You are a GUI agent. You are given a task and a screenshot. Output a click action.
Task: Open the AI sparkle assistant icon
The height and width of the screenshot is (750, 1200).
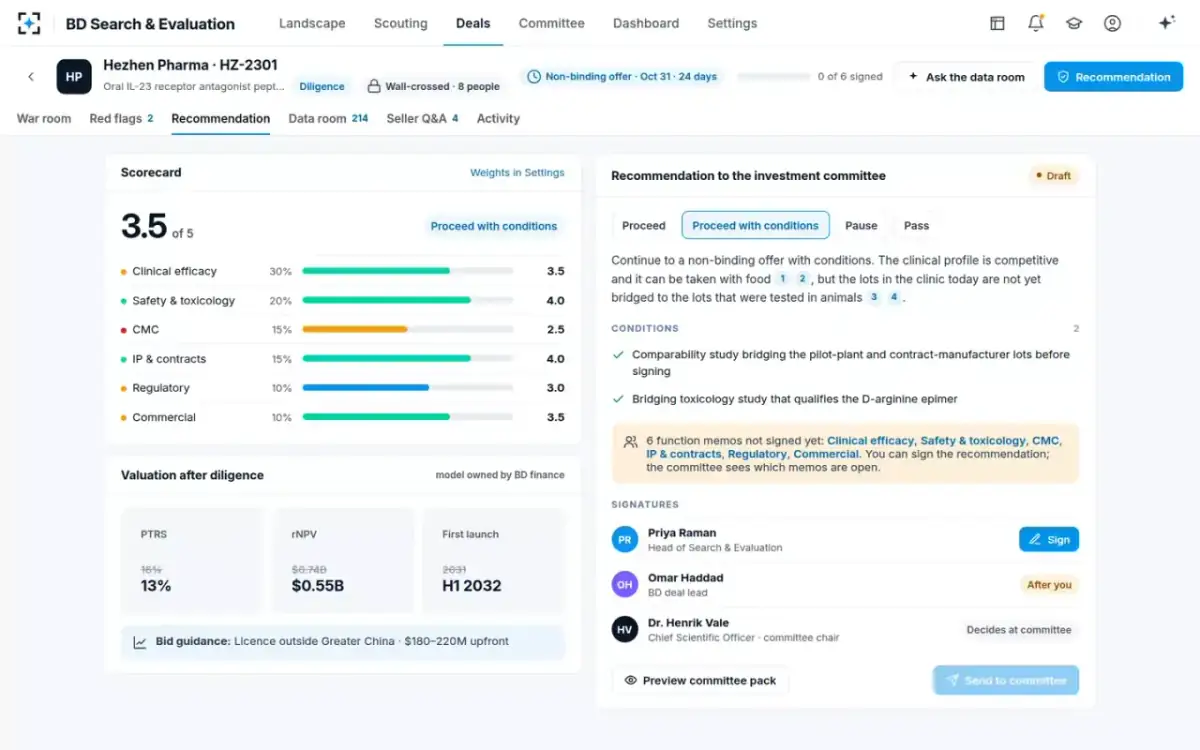1166,23
